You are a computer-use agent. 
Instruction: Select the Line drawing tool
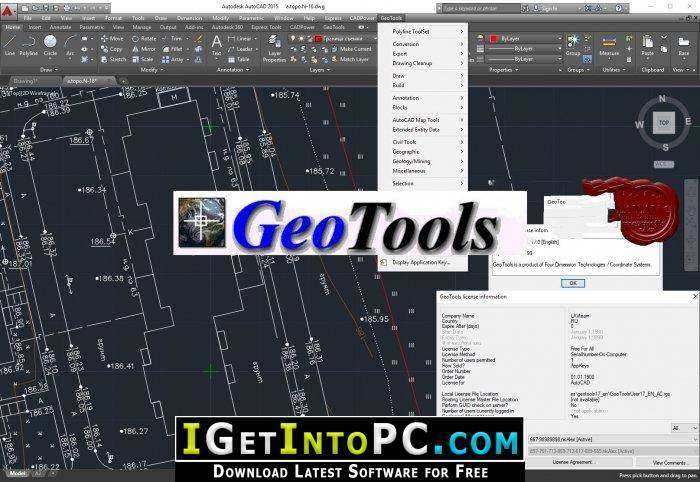pyautogui.click(x=9, y=46)
